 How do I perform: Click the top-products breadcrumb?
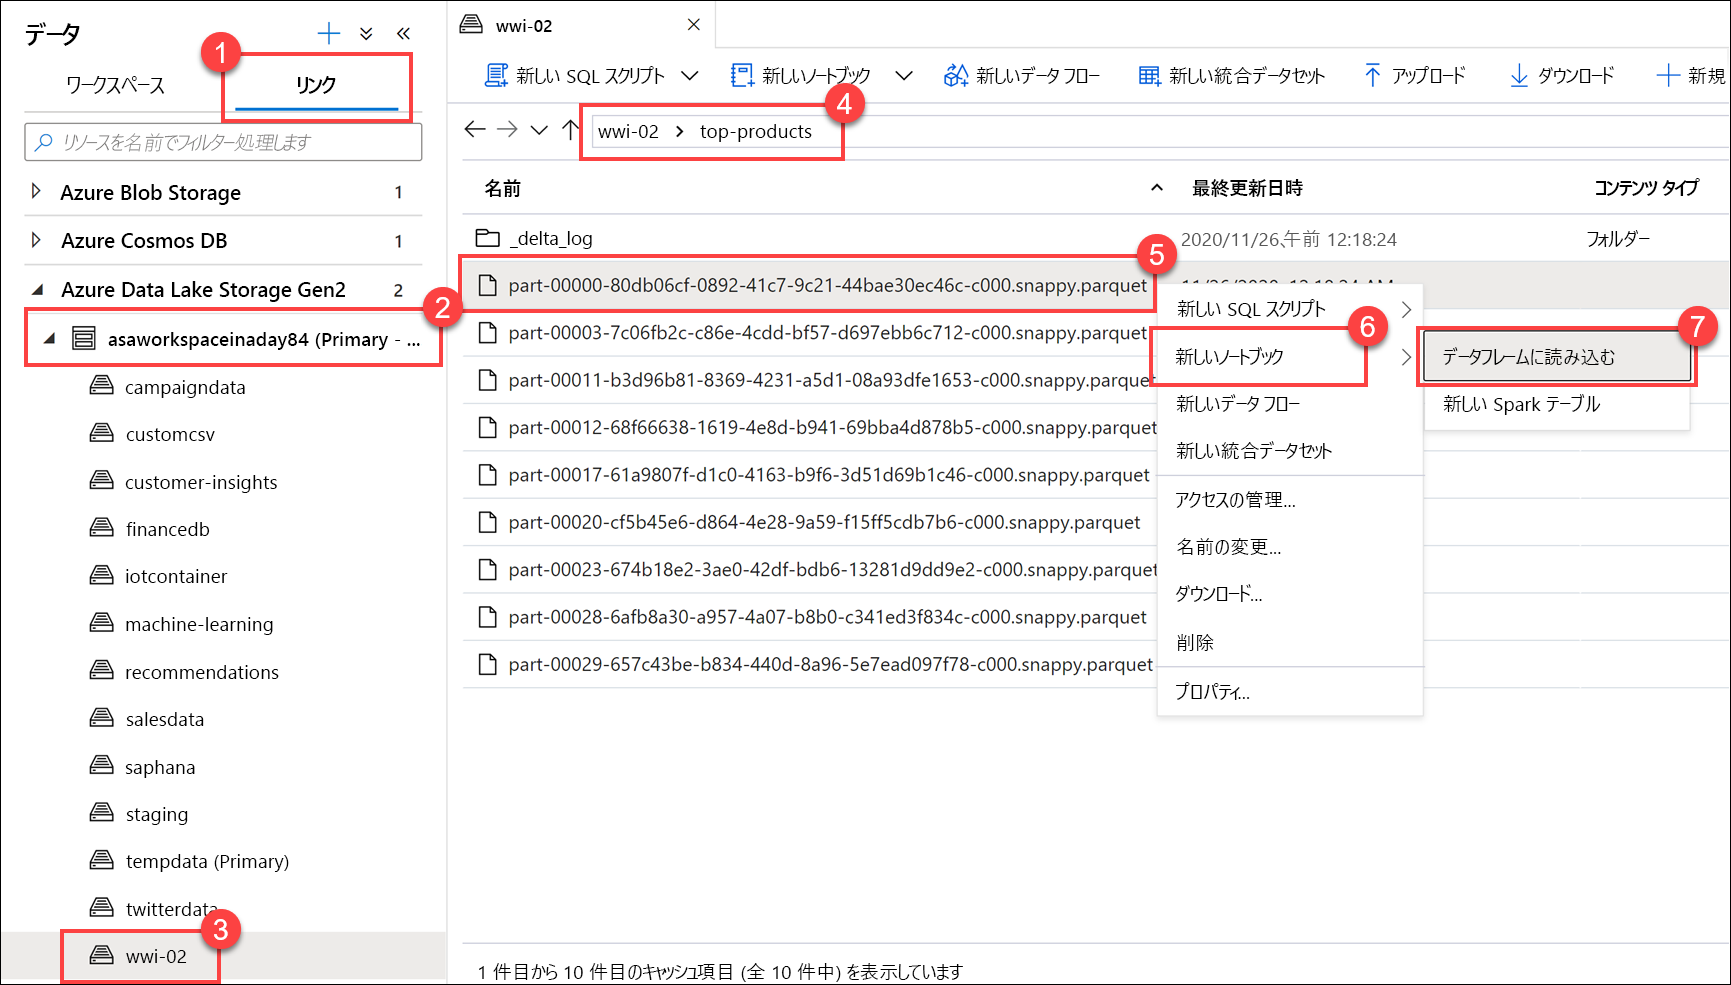coord(756,131)
